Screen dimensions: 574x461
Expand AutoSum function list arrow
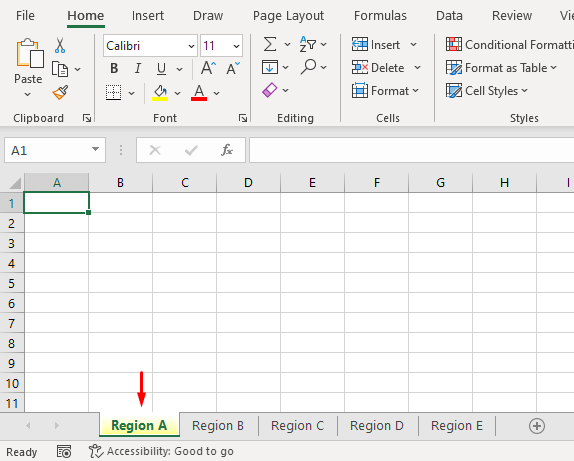pos(287,45)
